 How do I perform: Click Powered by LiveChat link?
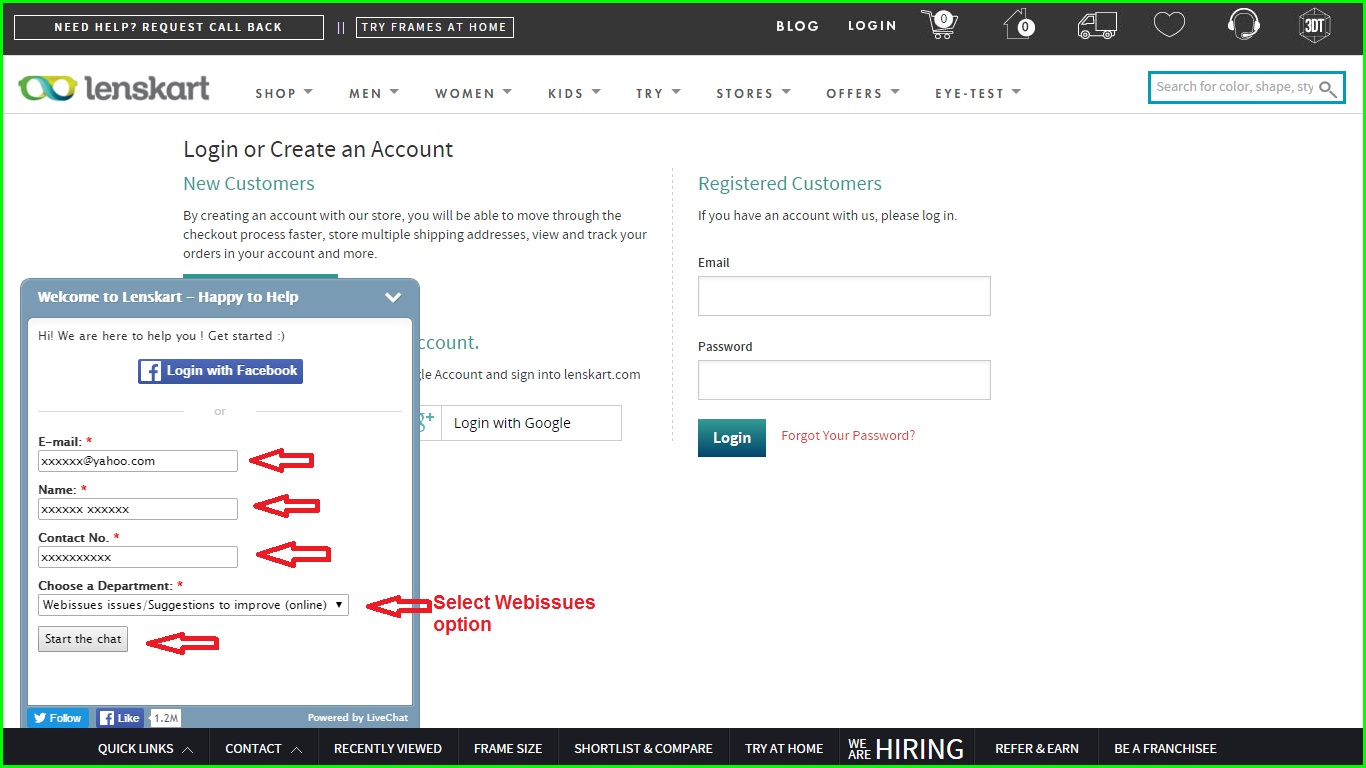(358, 718)
